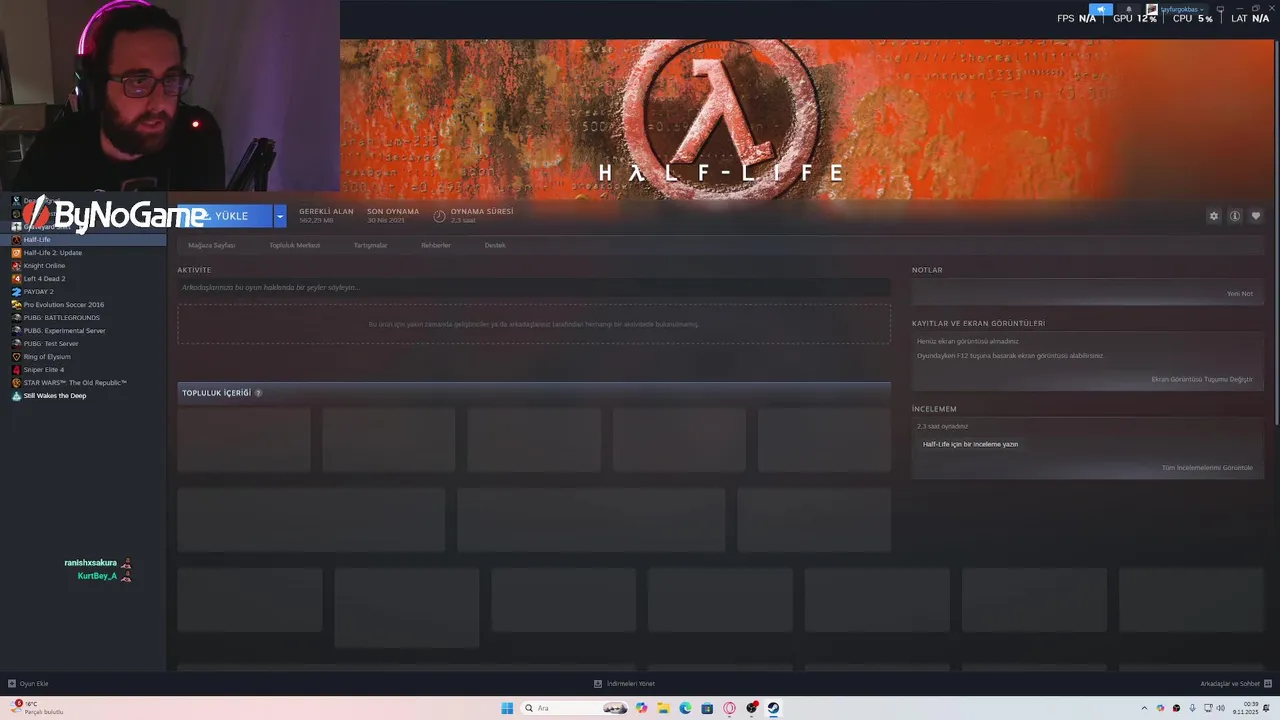Open the game settings gear icon
The image size is (1280, 720).
(x=1214, y=216)
